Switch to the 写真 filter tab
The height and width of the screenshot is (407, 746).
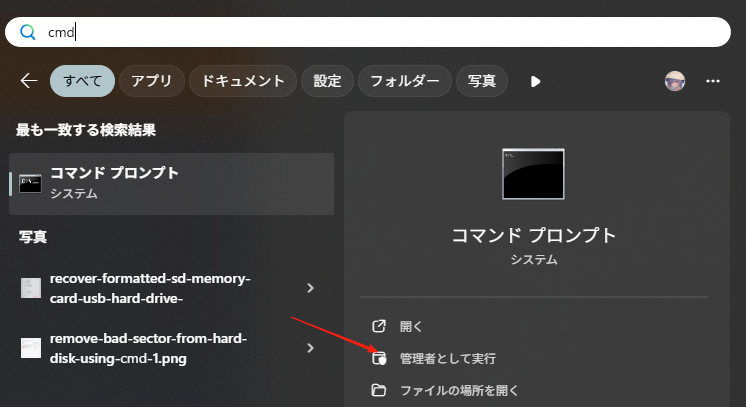coord(481,81)
